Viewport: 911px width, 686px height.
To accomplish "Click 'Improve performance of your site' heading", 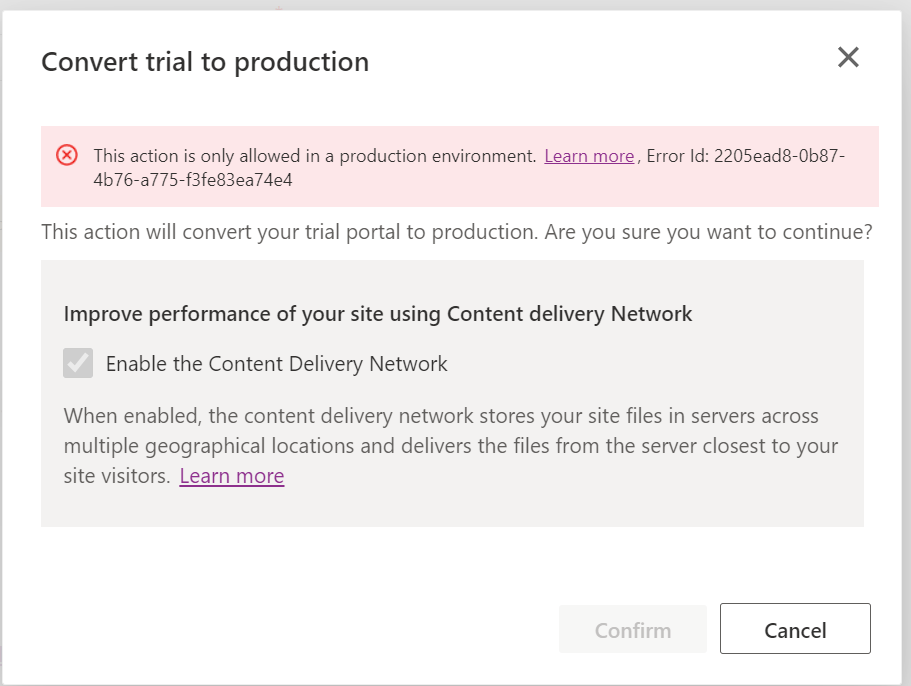I will click(378, 314).
